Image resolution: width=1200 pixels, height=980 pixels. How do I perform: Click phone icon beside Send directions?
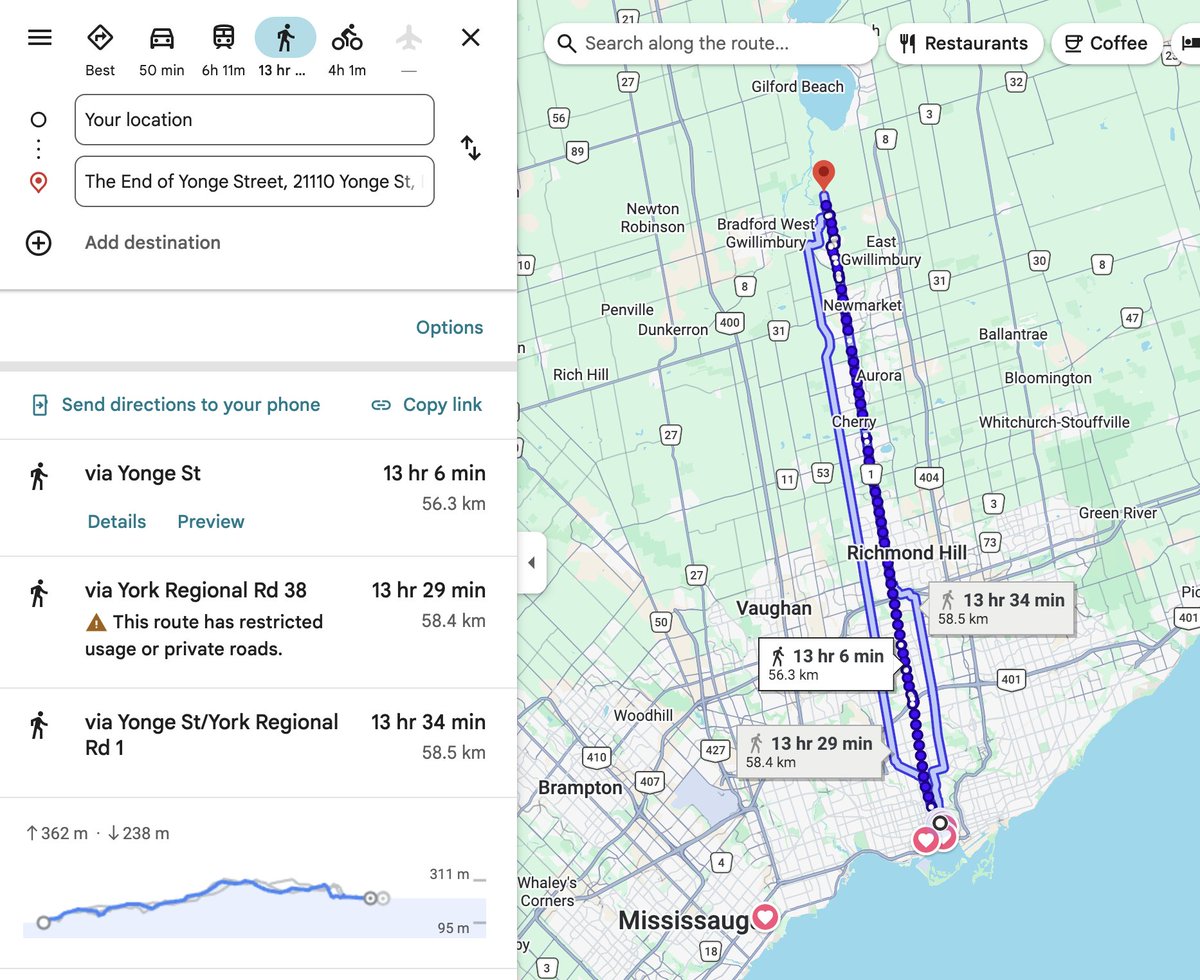coord(39,405)
